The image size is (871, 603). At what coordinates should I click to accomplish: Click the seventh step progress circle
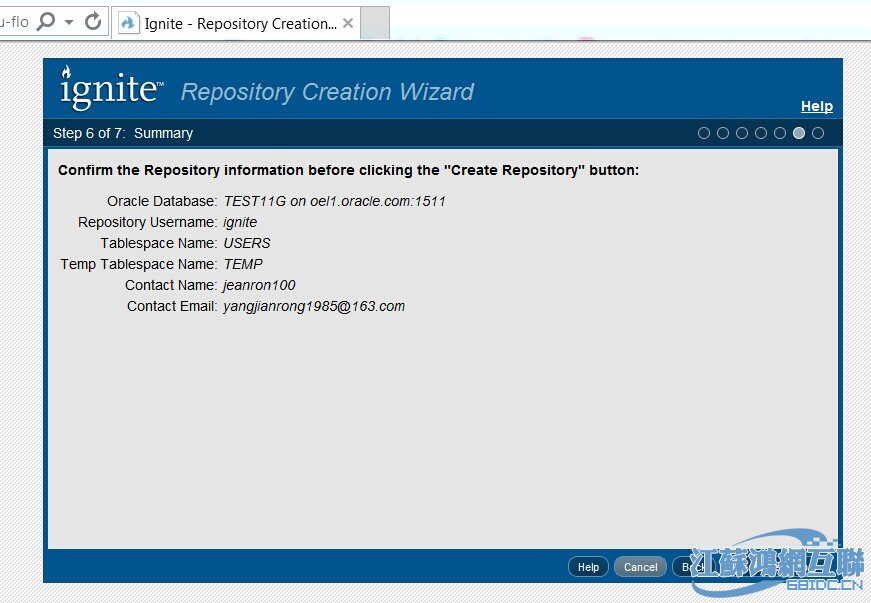[x=818, y=133]
